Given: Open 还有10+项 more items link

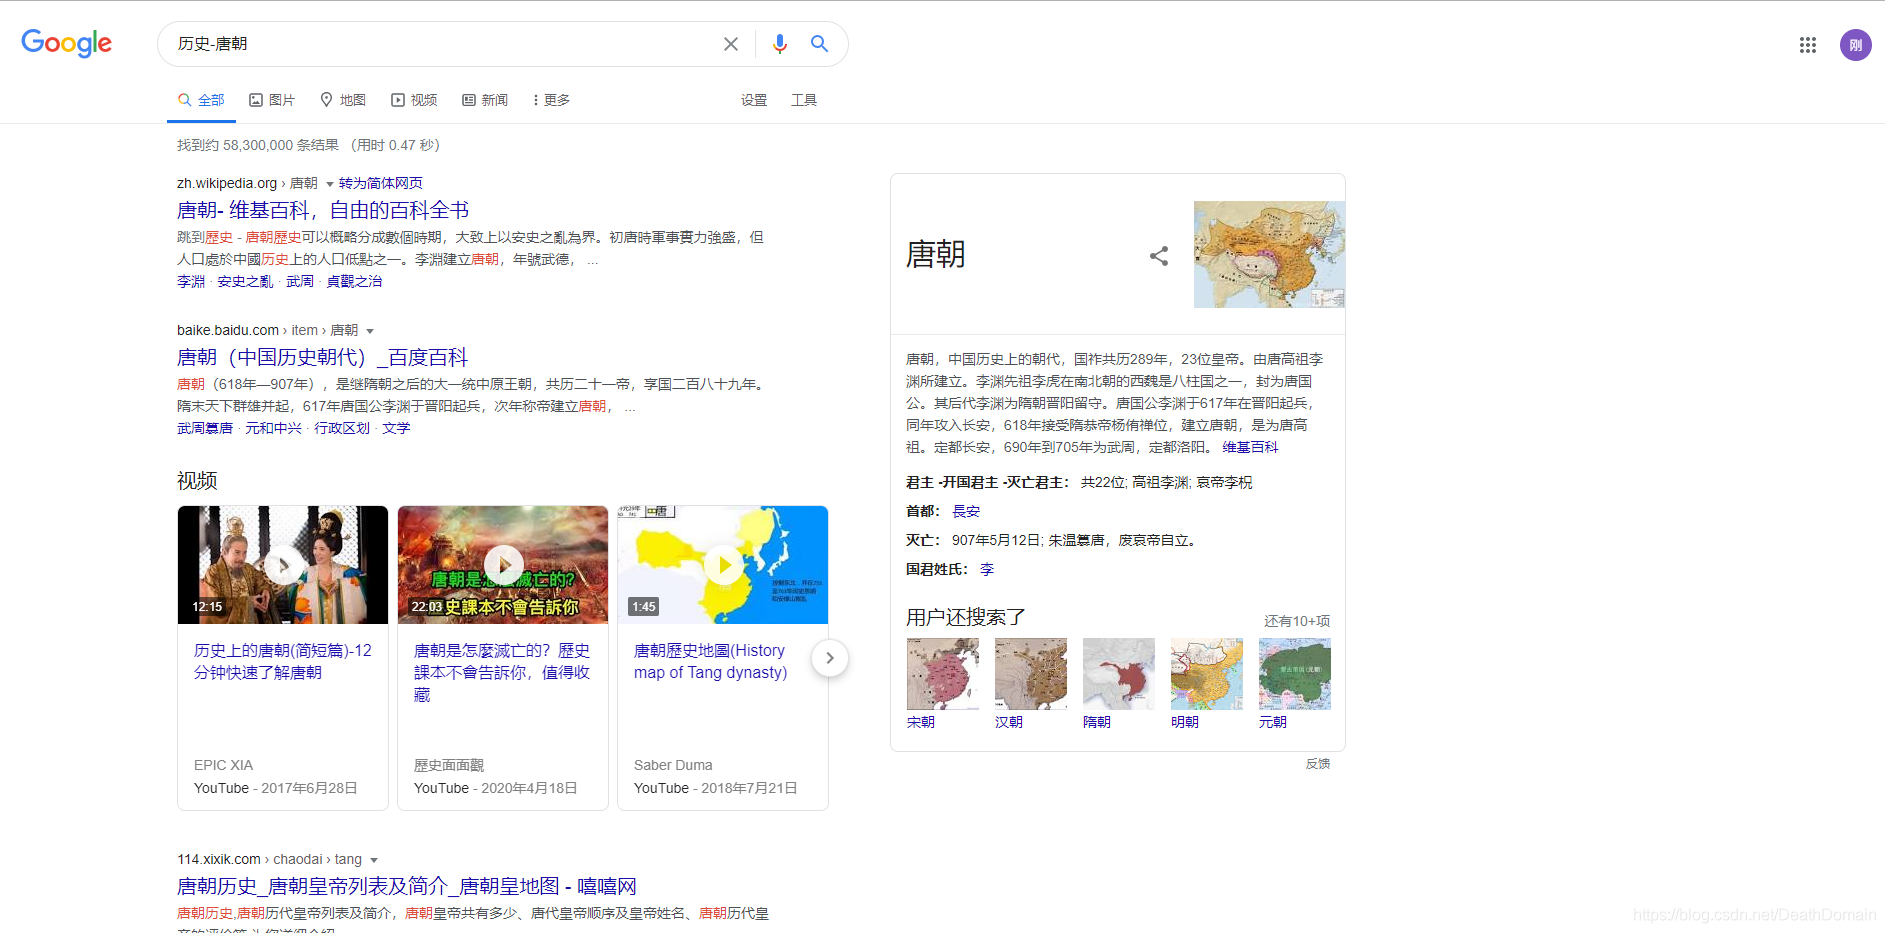Looking at the screenshot, I should point(1297,621).
